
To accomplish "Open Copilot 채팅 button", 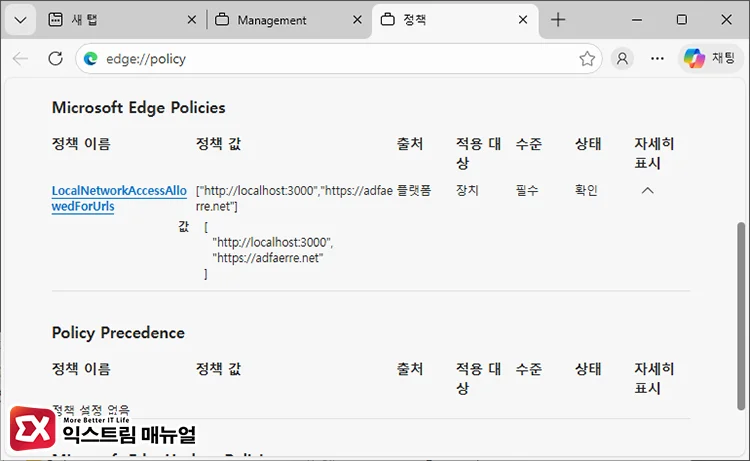I will [709, 58].
